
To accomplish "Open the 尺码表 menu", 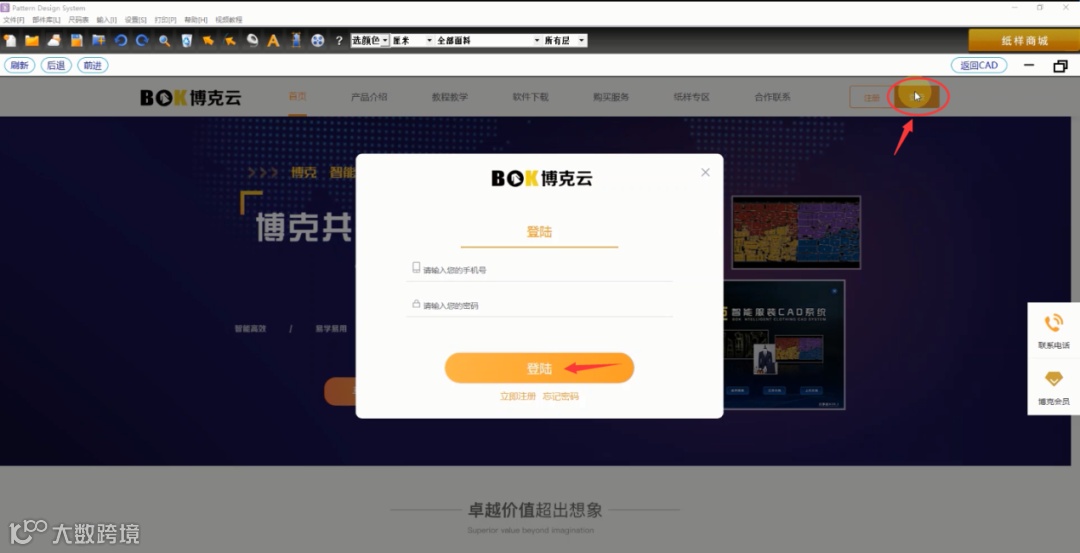I will (x=79, y=20).
